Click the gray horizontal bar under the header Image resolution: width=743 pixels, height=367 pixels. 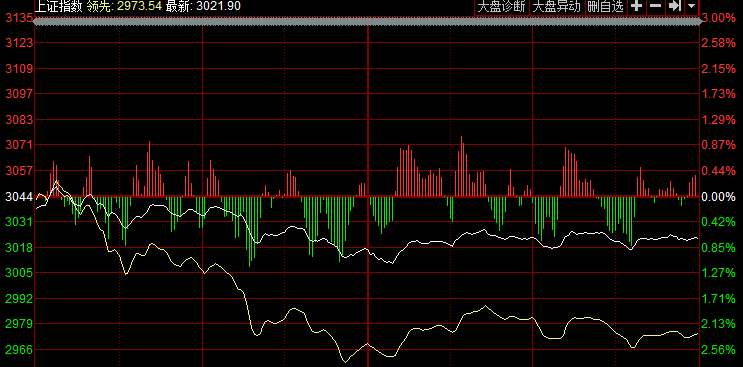(367, 21)
